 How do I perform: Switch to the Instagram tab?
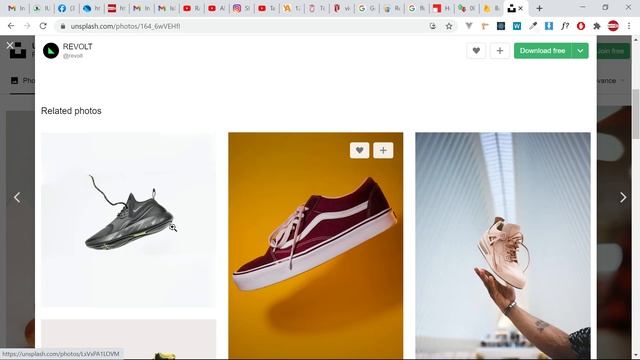pos(241,8)
